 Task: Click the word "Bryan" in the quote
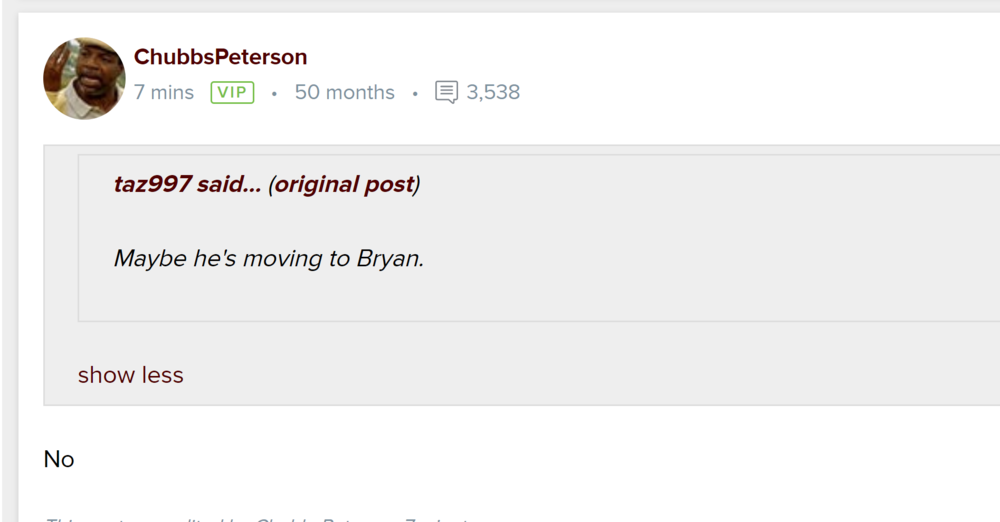[x=387, y=258]
